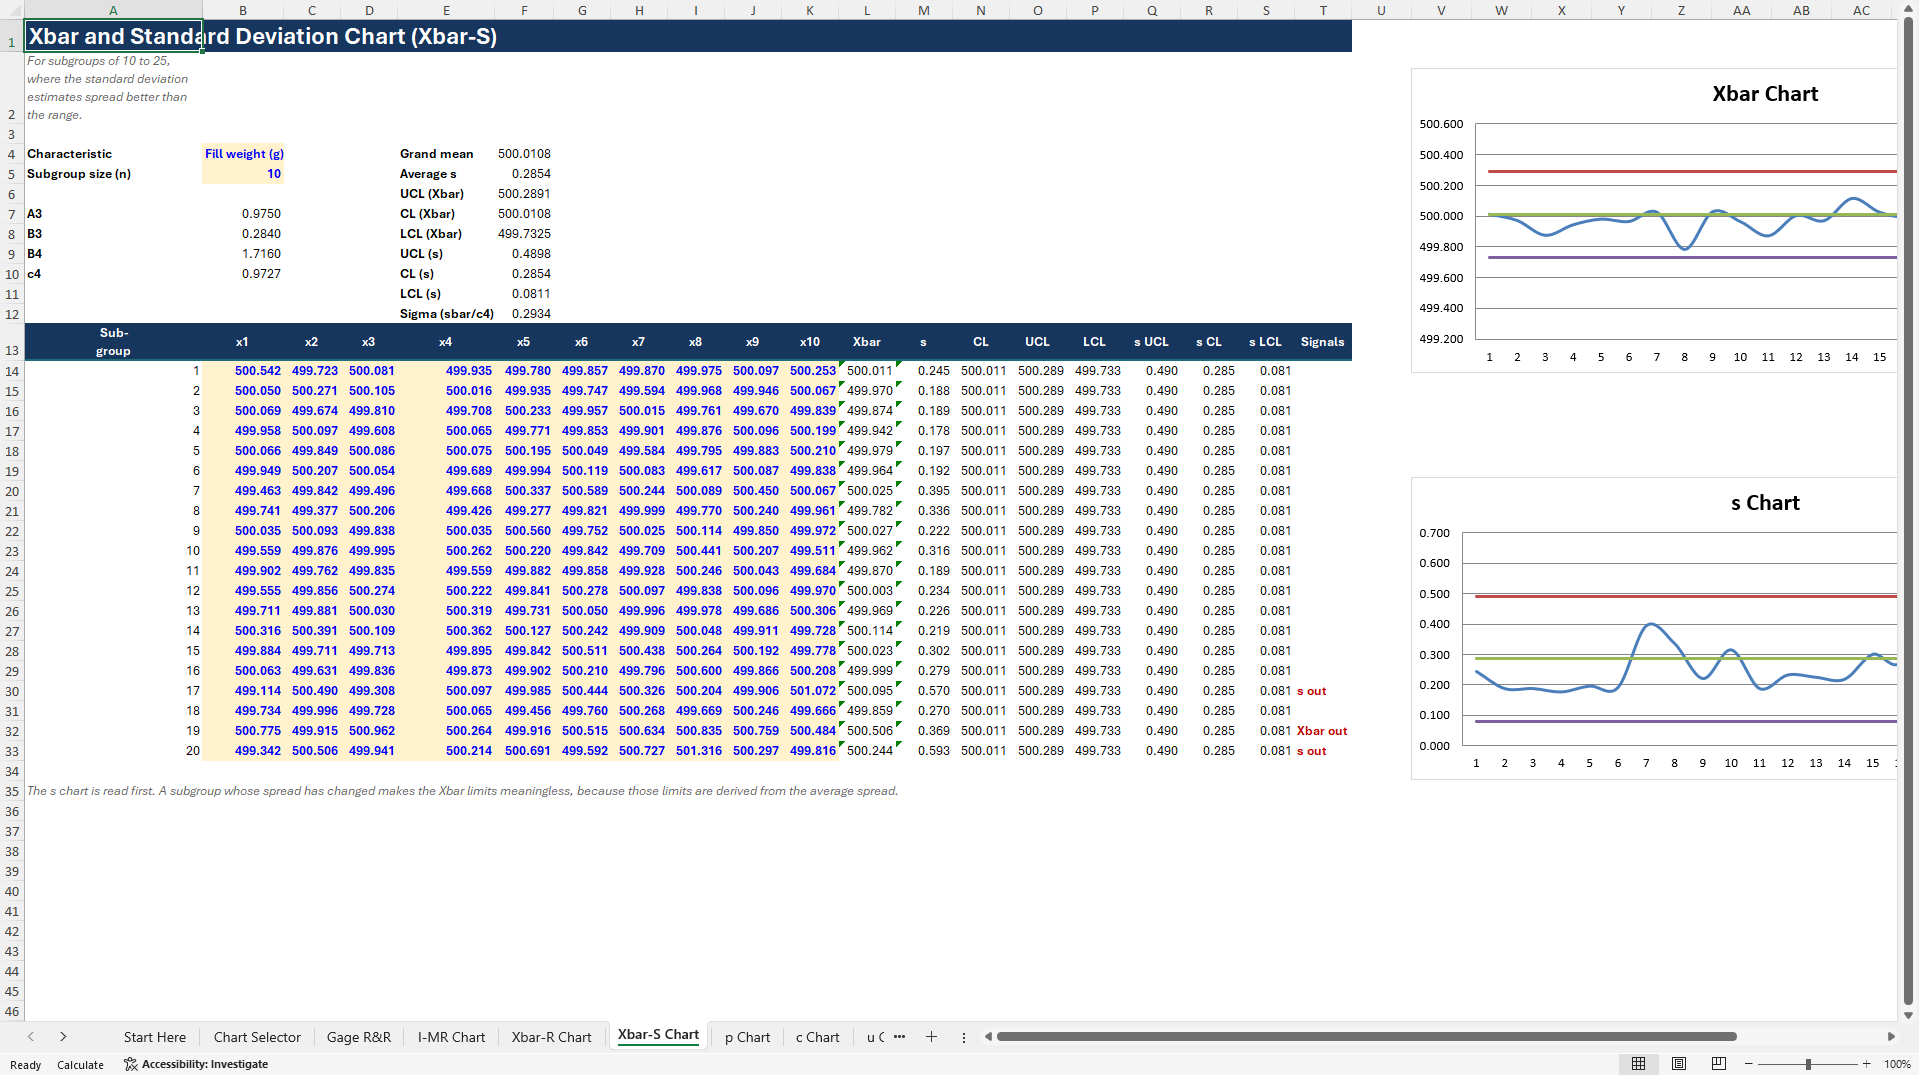Click the s Chart title
The height and width of the screenshot is (1075, 1919).
pyautogui.click(x=1765, y=503)
